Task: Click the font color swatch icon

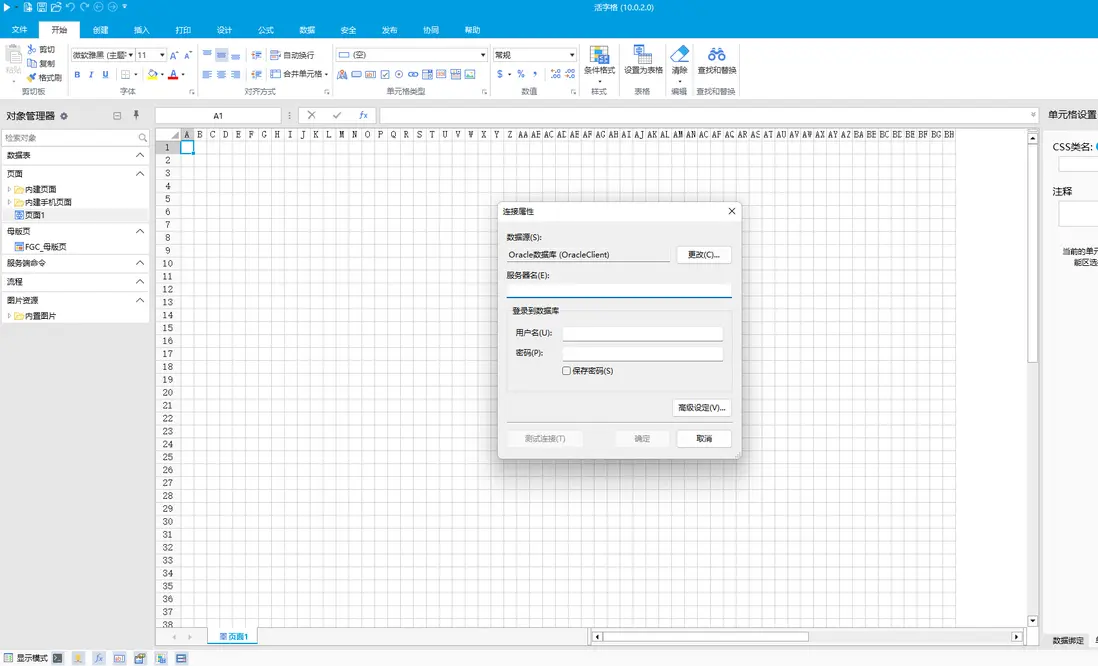Action: [173, 75]
